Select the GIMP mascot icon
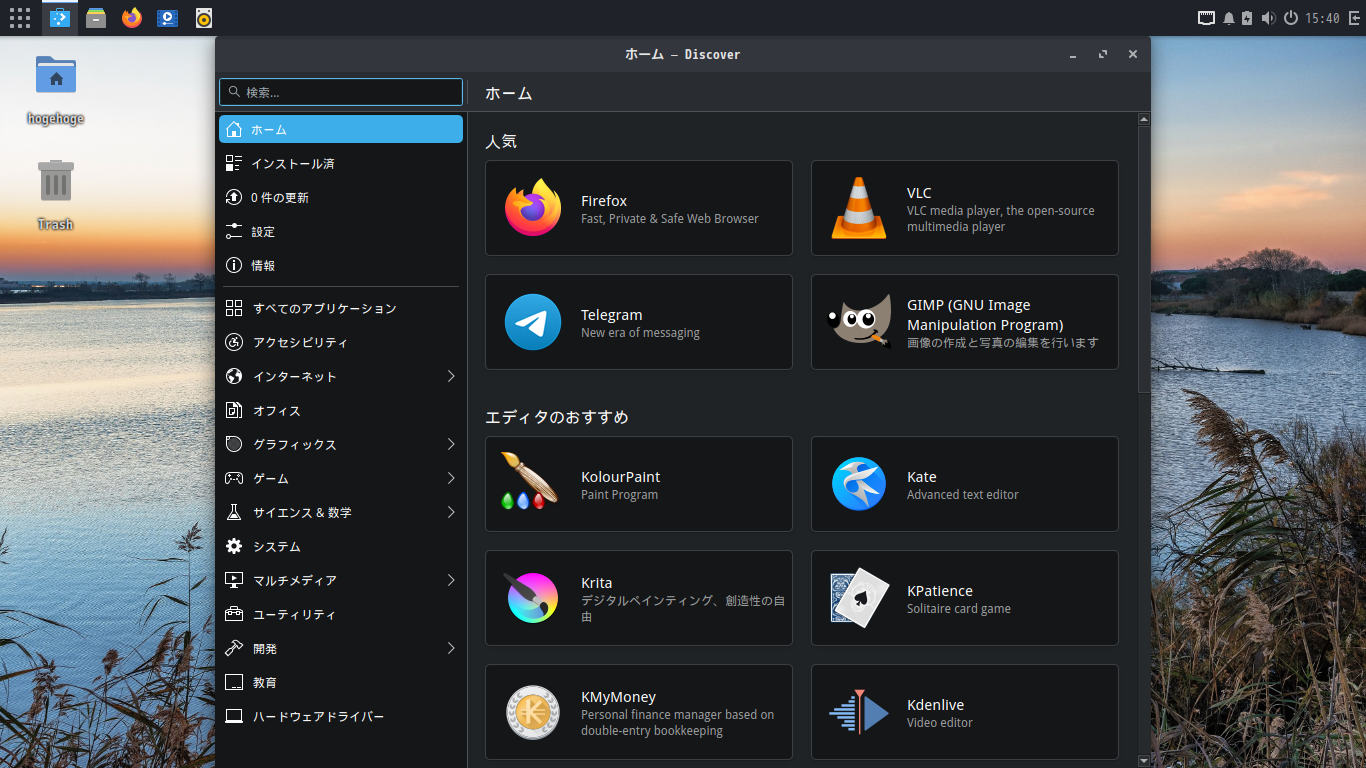The image size is (1366, 768). [x=859, y=322]
